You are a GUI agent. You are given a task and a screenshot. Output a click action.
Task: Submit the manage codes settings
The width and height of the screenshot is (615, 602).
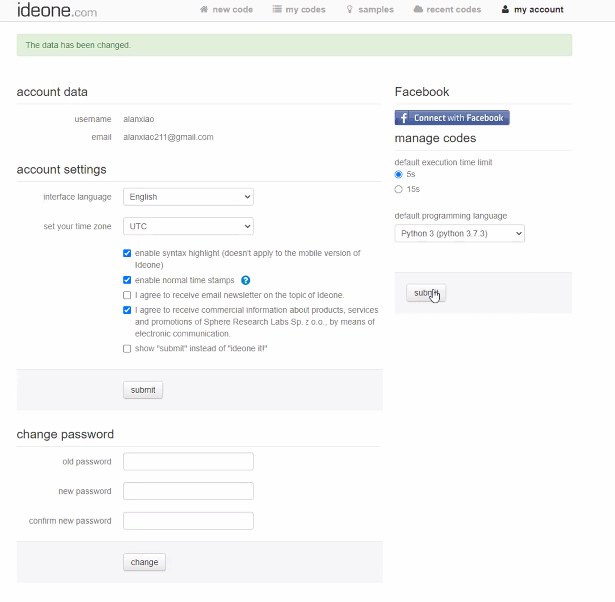coord(426,293)
